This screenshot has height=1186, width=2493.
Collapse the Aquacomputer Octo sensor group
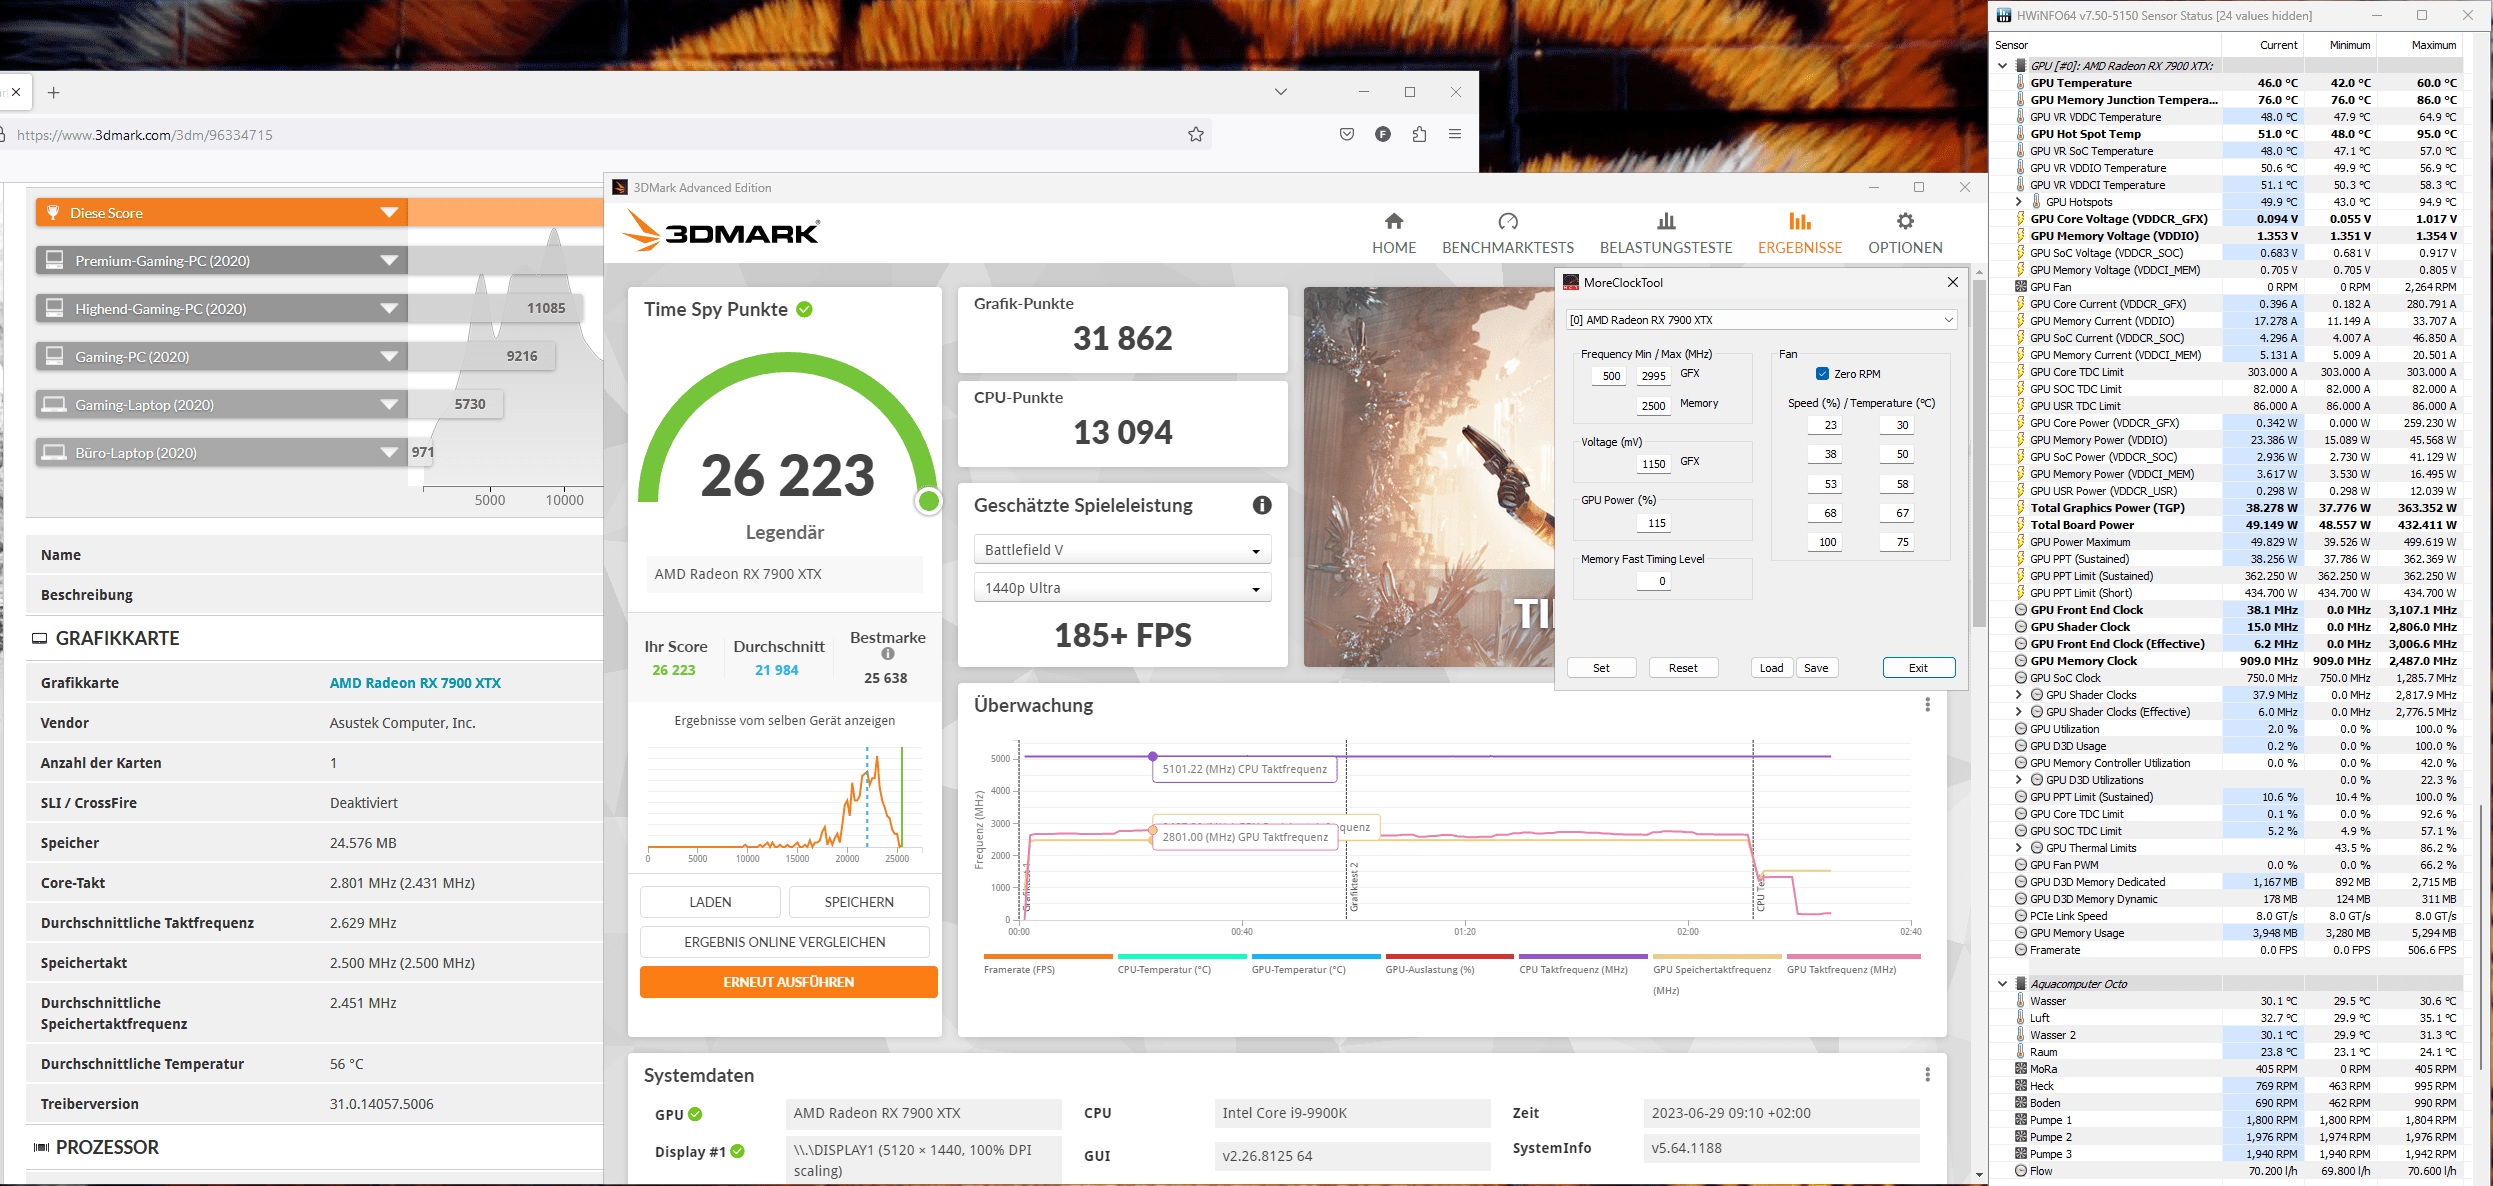pyautogui.click(x=2002, y=984)
